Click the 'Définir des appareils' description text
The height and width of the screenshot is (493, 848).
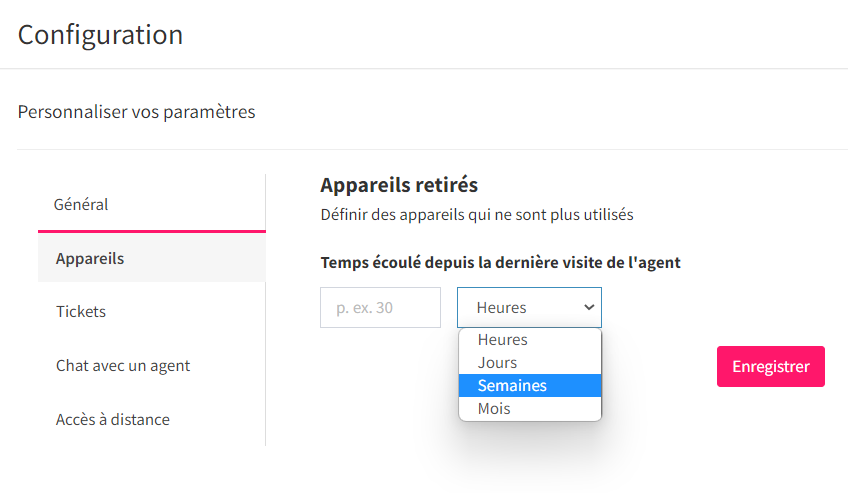pyautogui.click(x=477, y=215)
